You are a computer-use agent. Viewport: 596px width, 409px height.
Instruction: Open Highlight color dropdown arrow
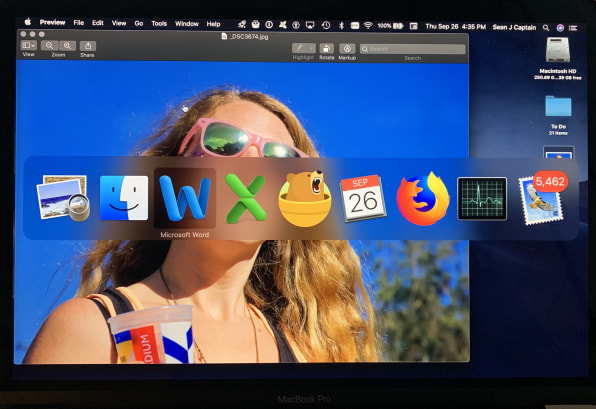[312, 48]
